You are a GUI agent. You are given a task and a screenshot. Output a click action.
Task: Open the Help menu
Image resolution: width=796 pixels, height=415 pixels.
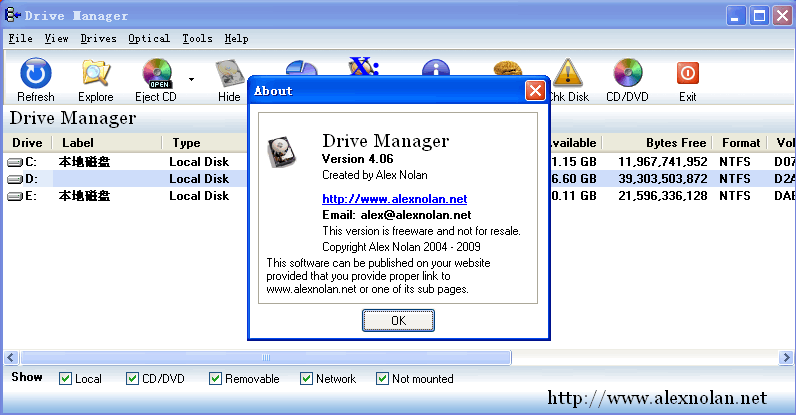coord(237,39)
